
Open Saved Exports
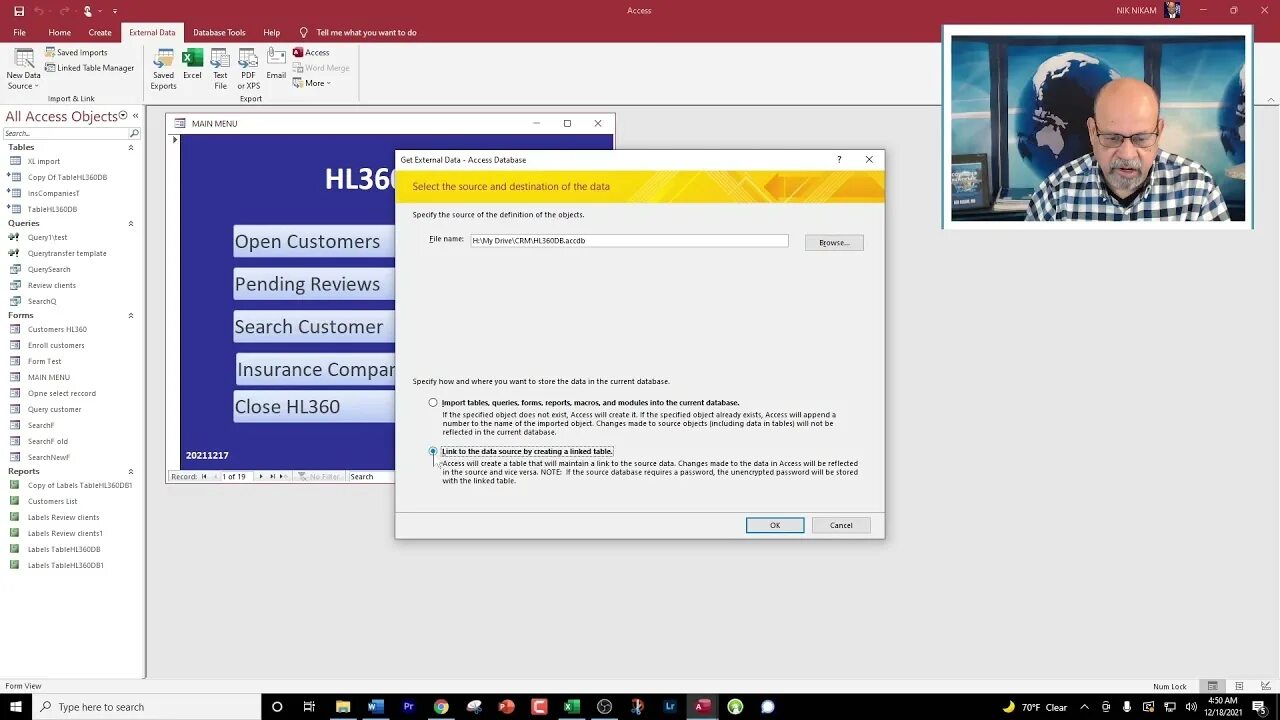click(x=163, y=68)
